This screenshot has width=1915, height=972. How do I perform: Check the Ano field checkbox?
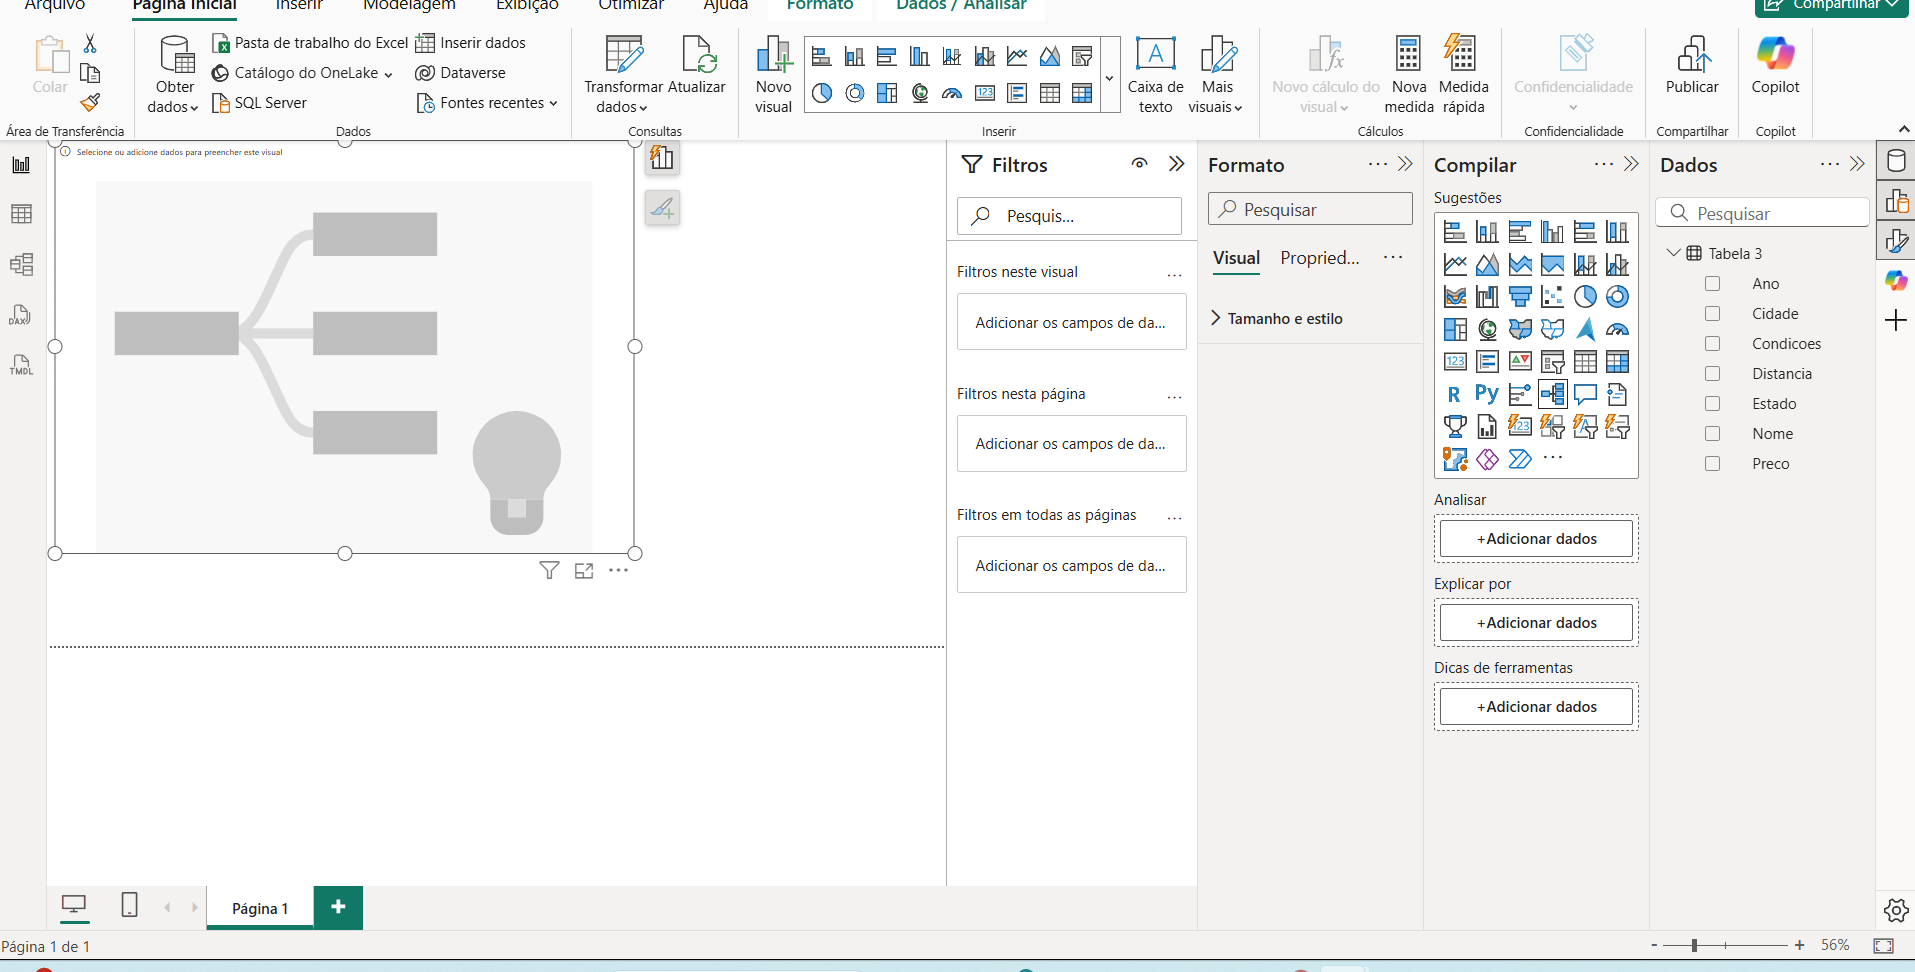point(1712,284)
